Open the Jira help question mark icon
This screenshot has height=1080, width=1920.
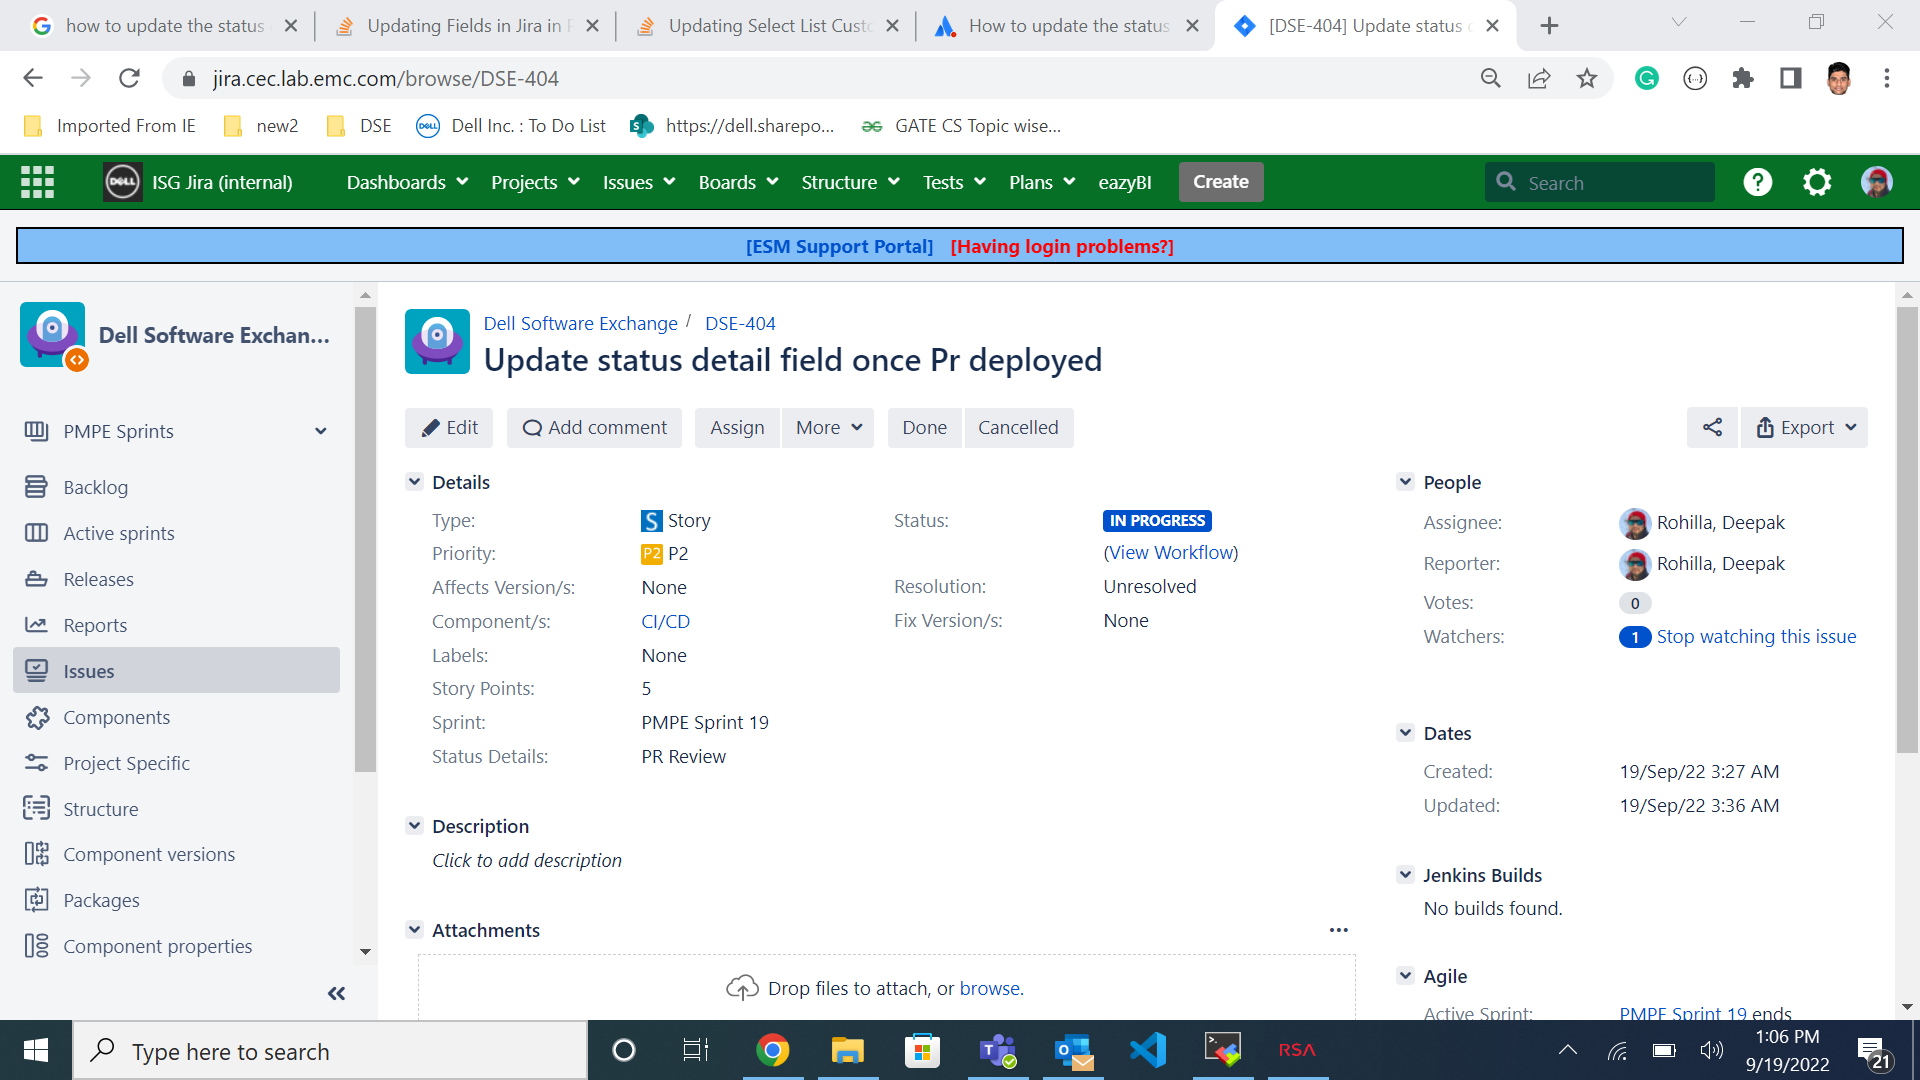pyautogui.click(x=1757, y=182)
